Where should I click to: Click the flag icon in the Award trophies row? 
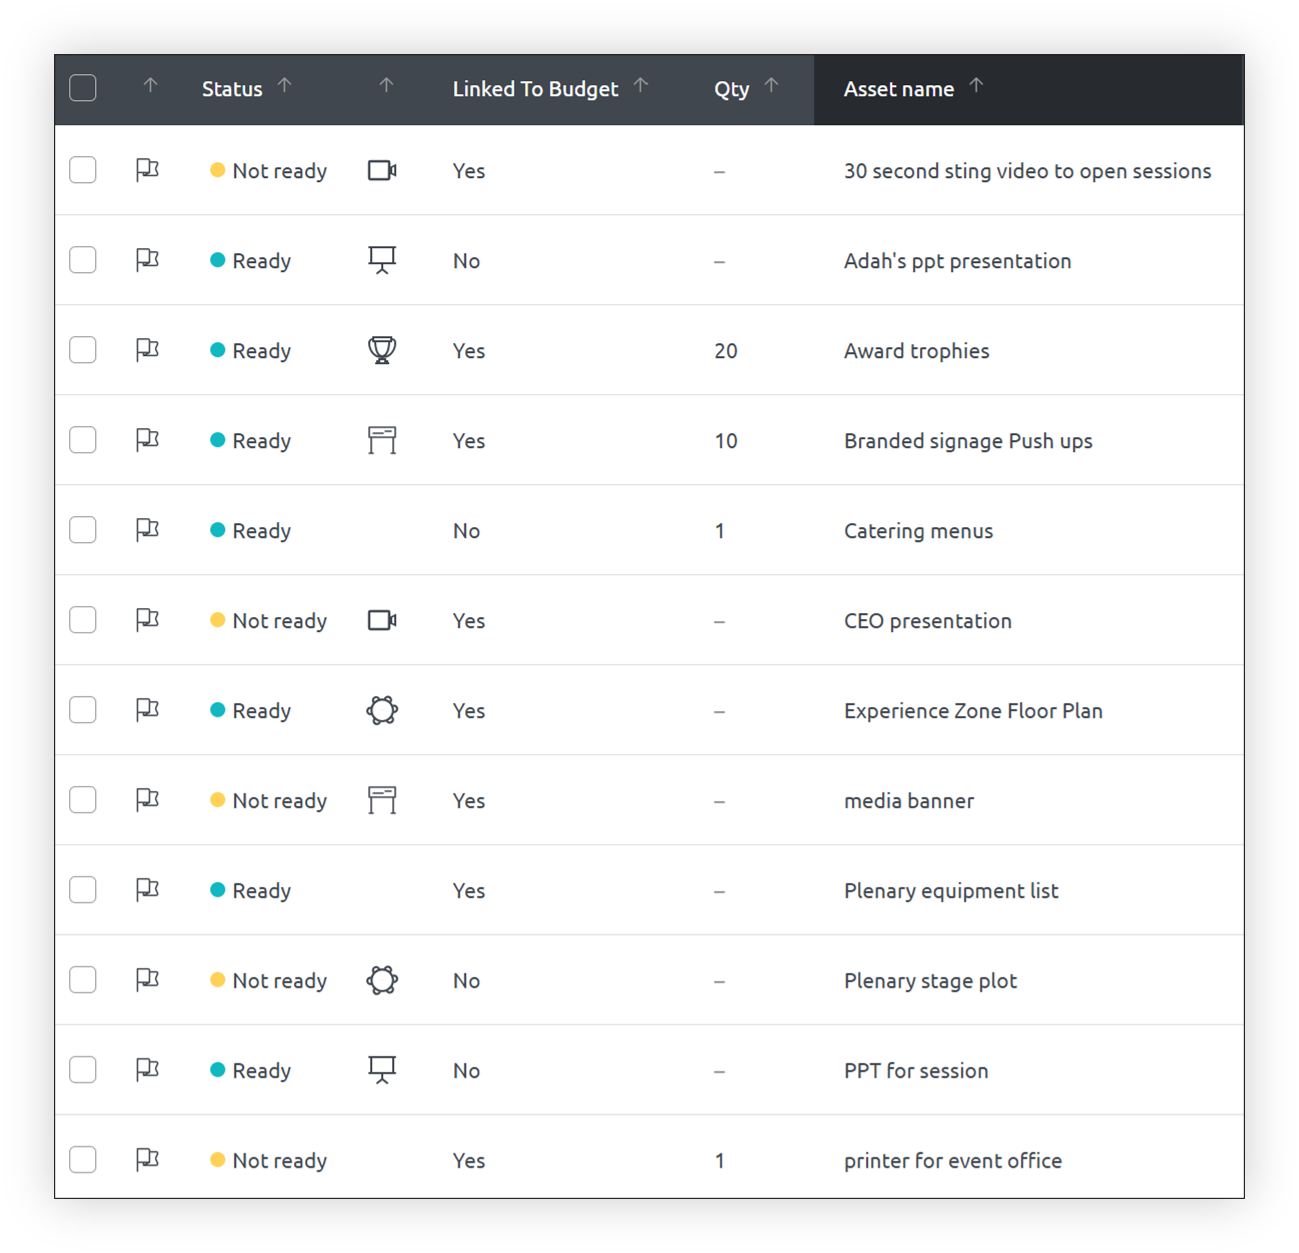(x=147, y=350)
